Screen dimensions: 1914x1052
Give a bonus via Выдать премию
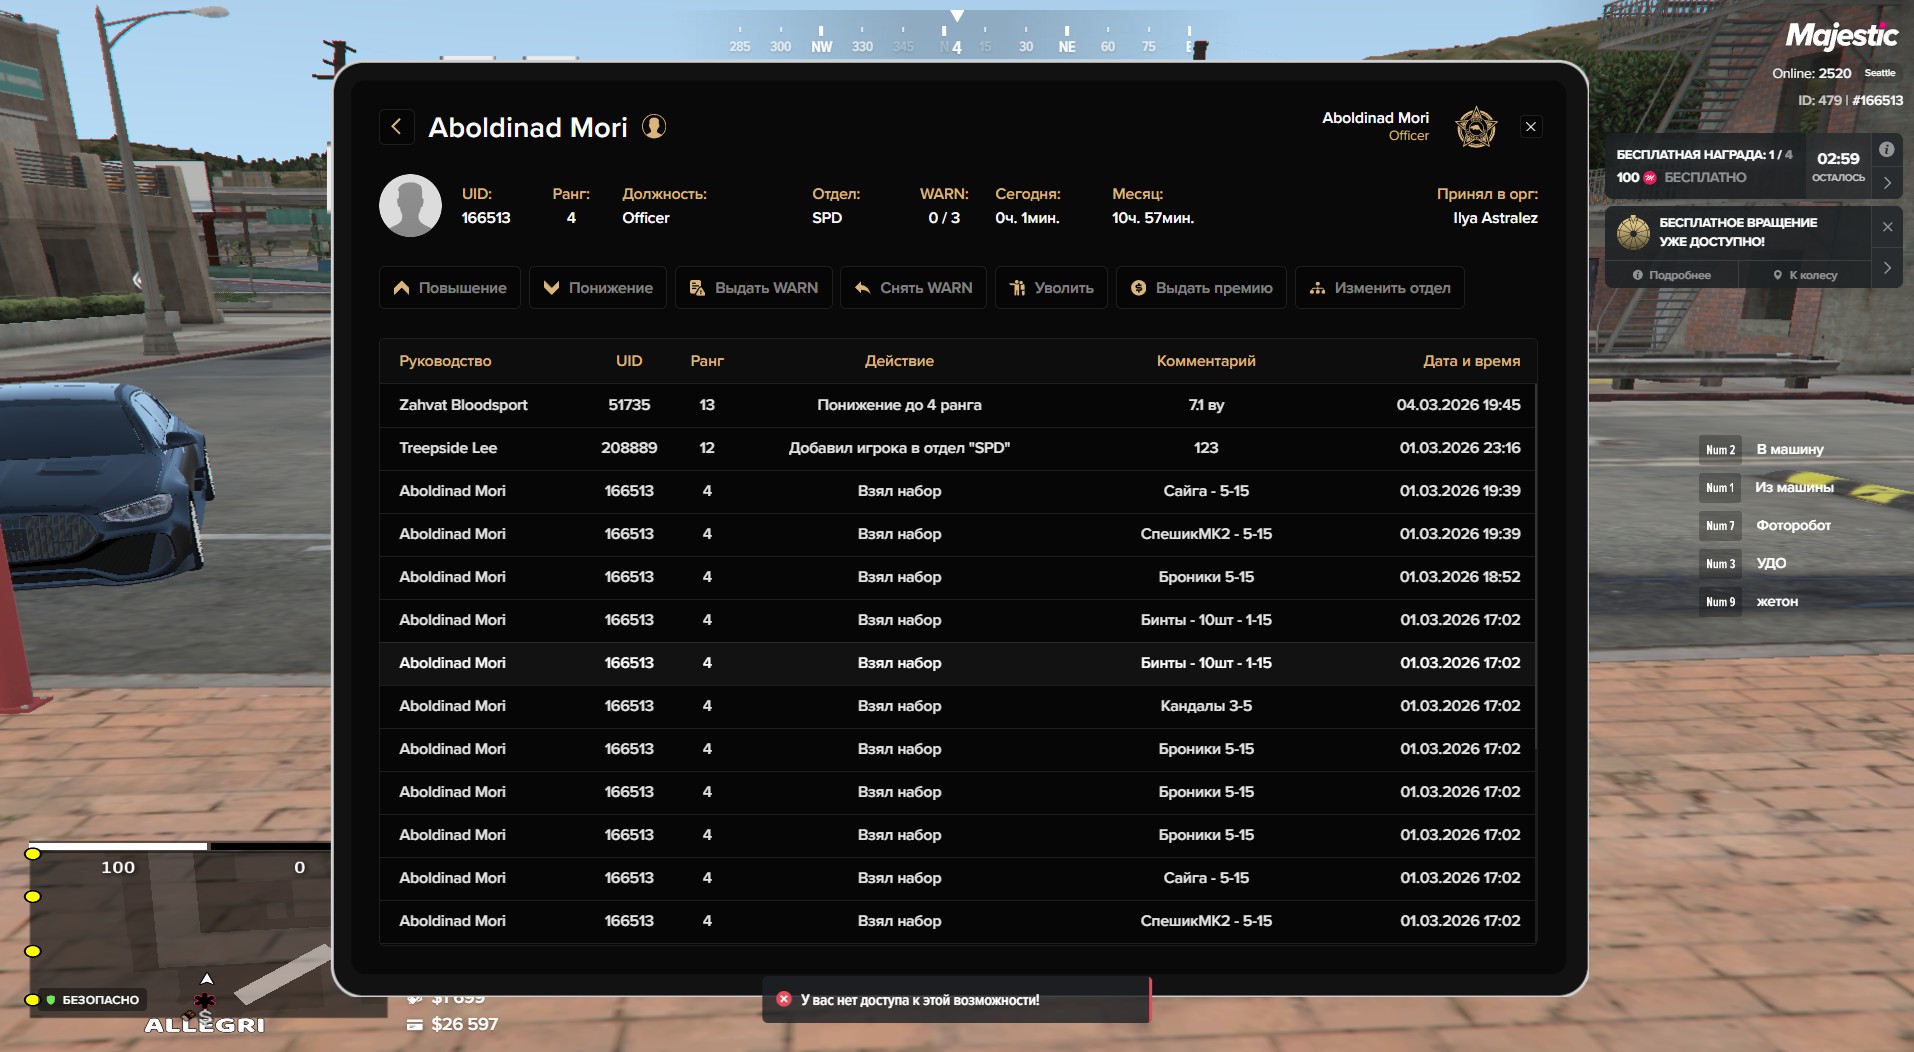(x=1201, y=288)
